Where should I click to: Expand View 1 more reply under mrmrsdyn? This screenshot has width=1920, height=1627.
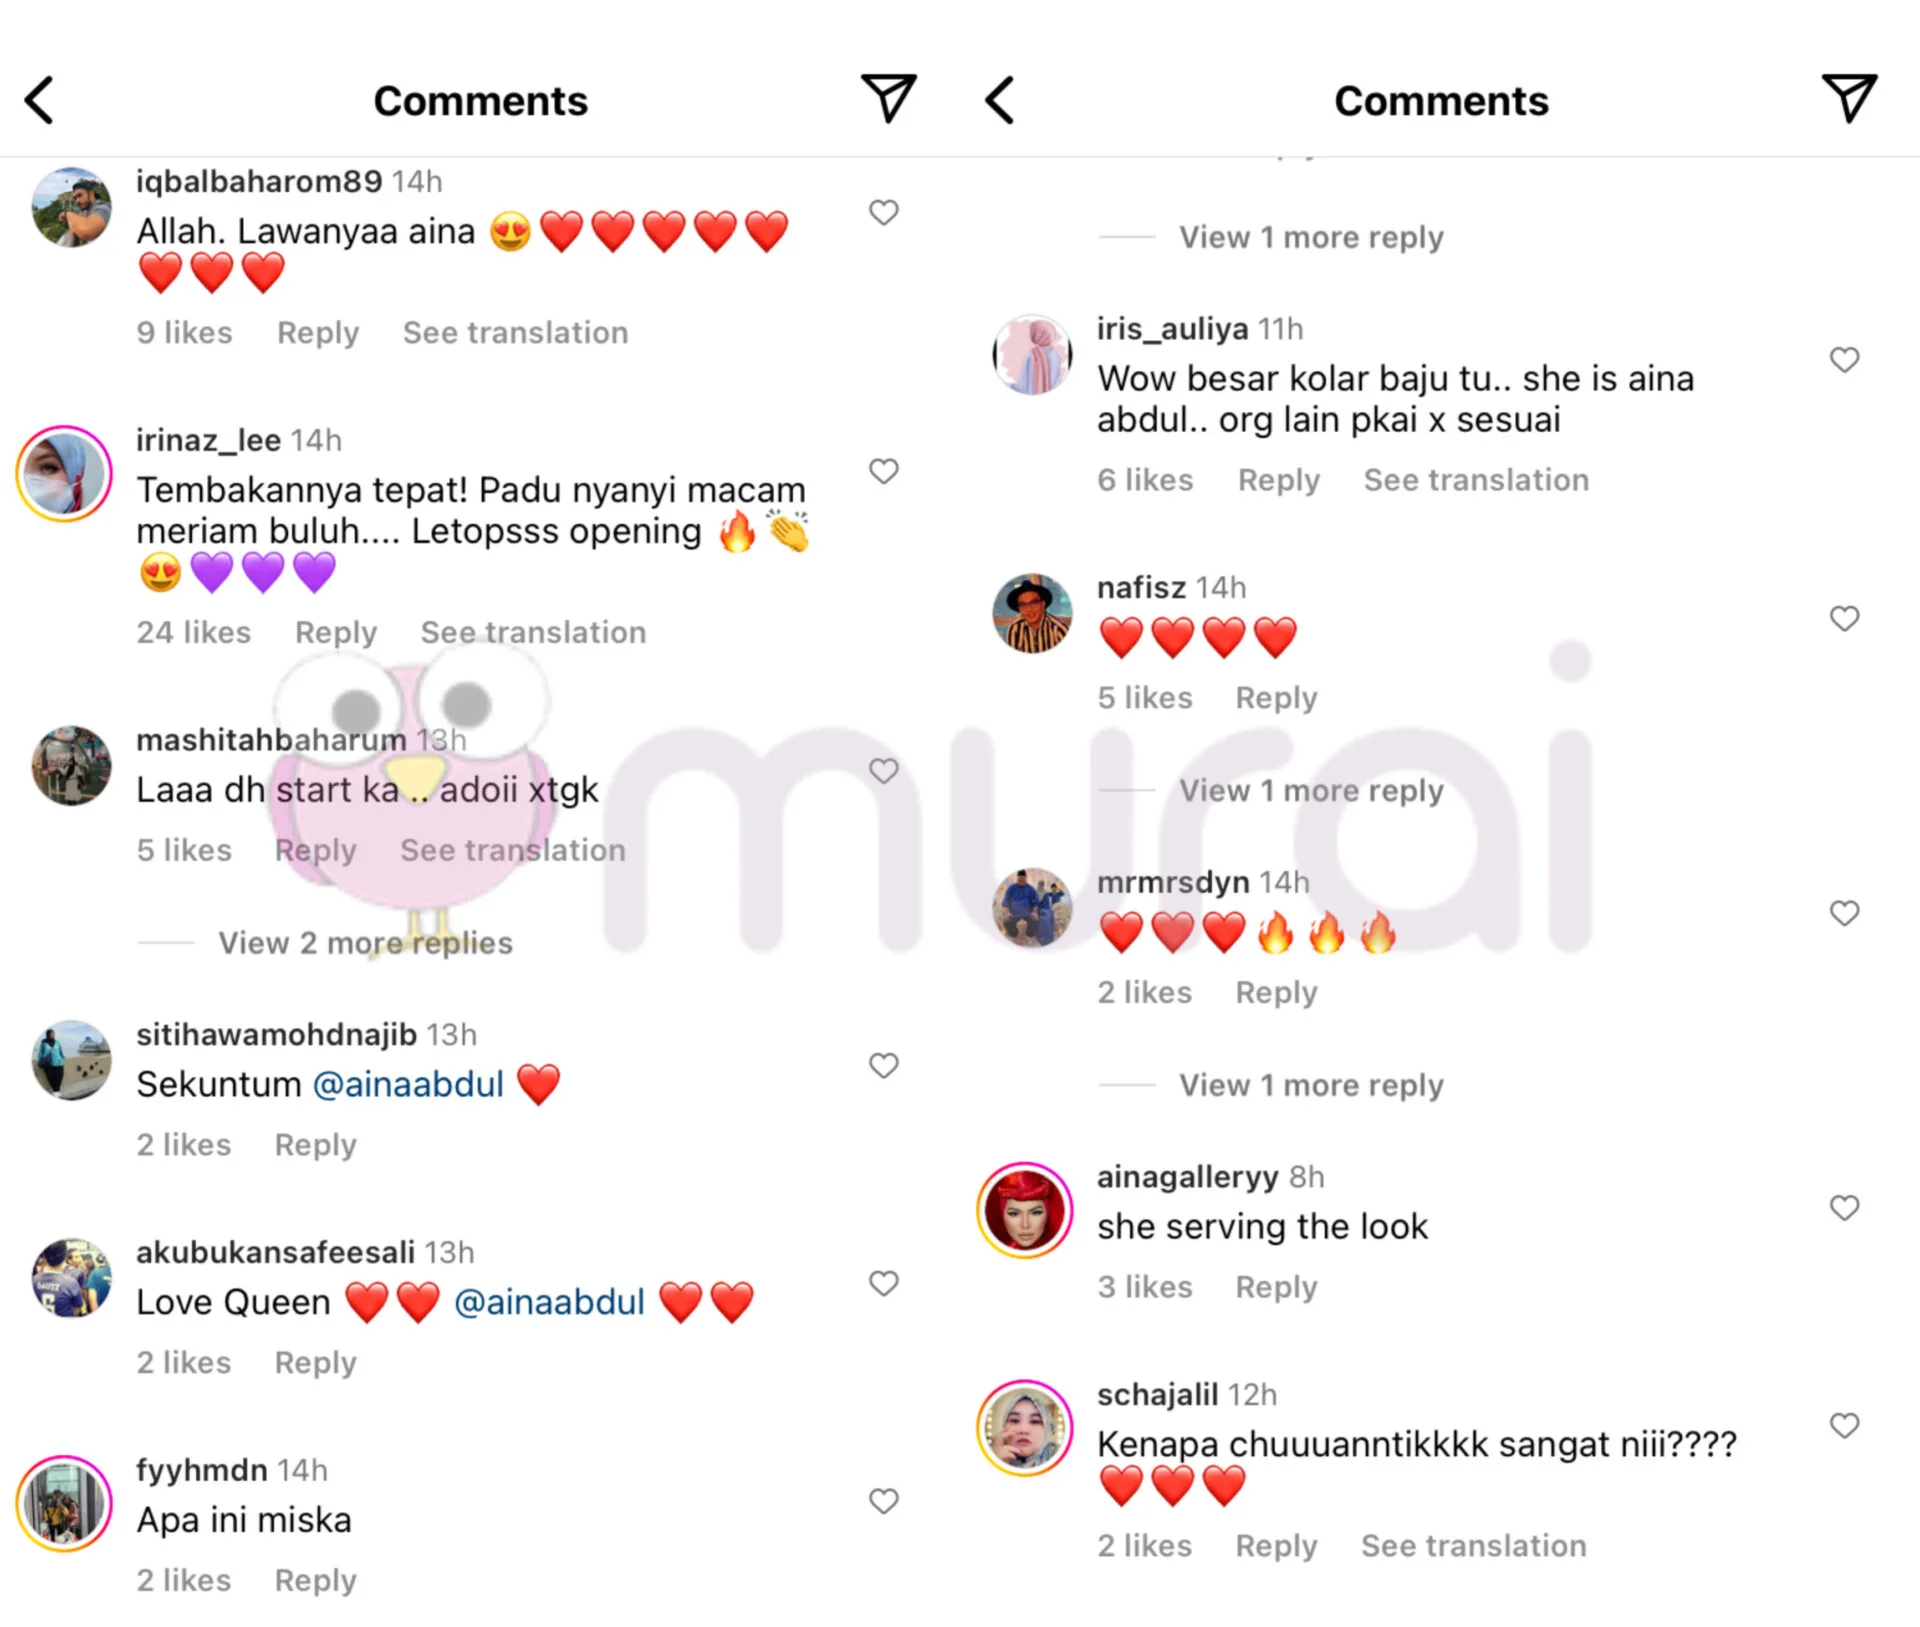tap(1311, 1085)
